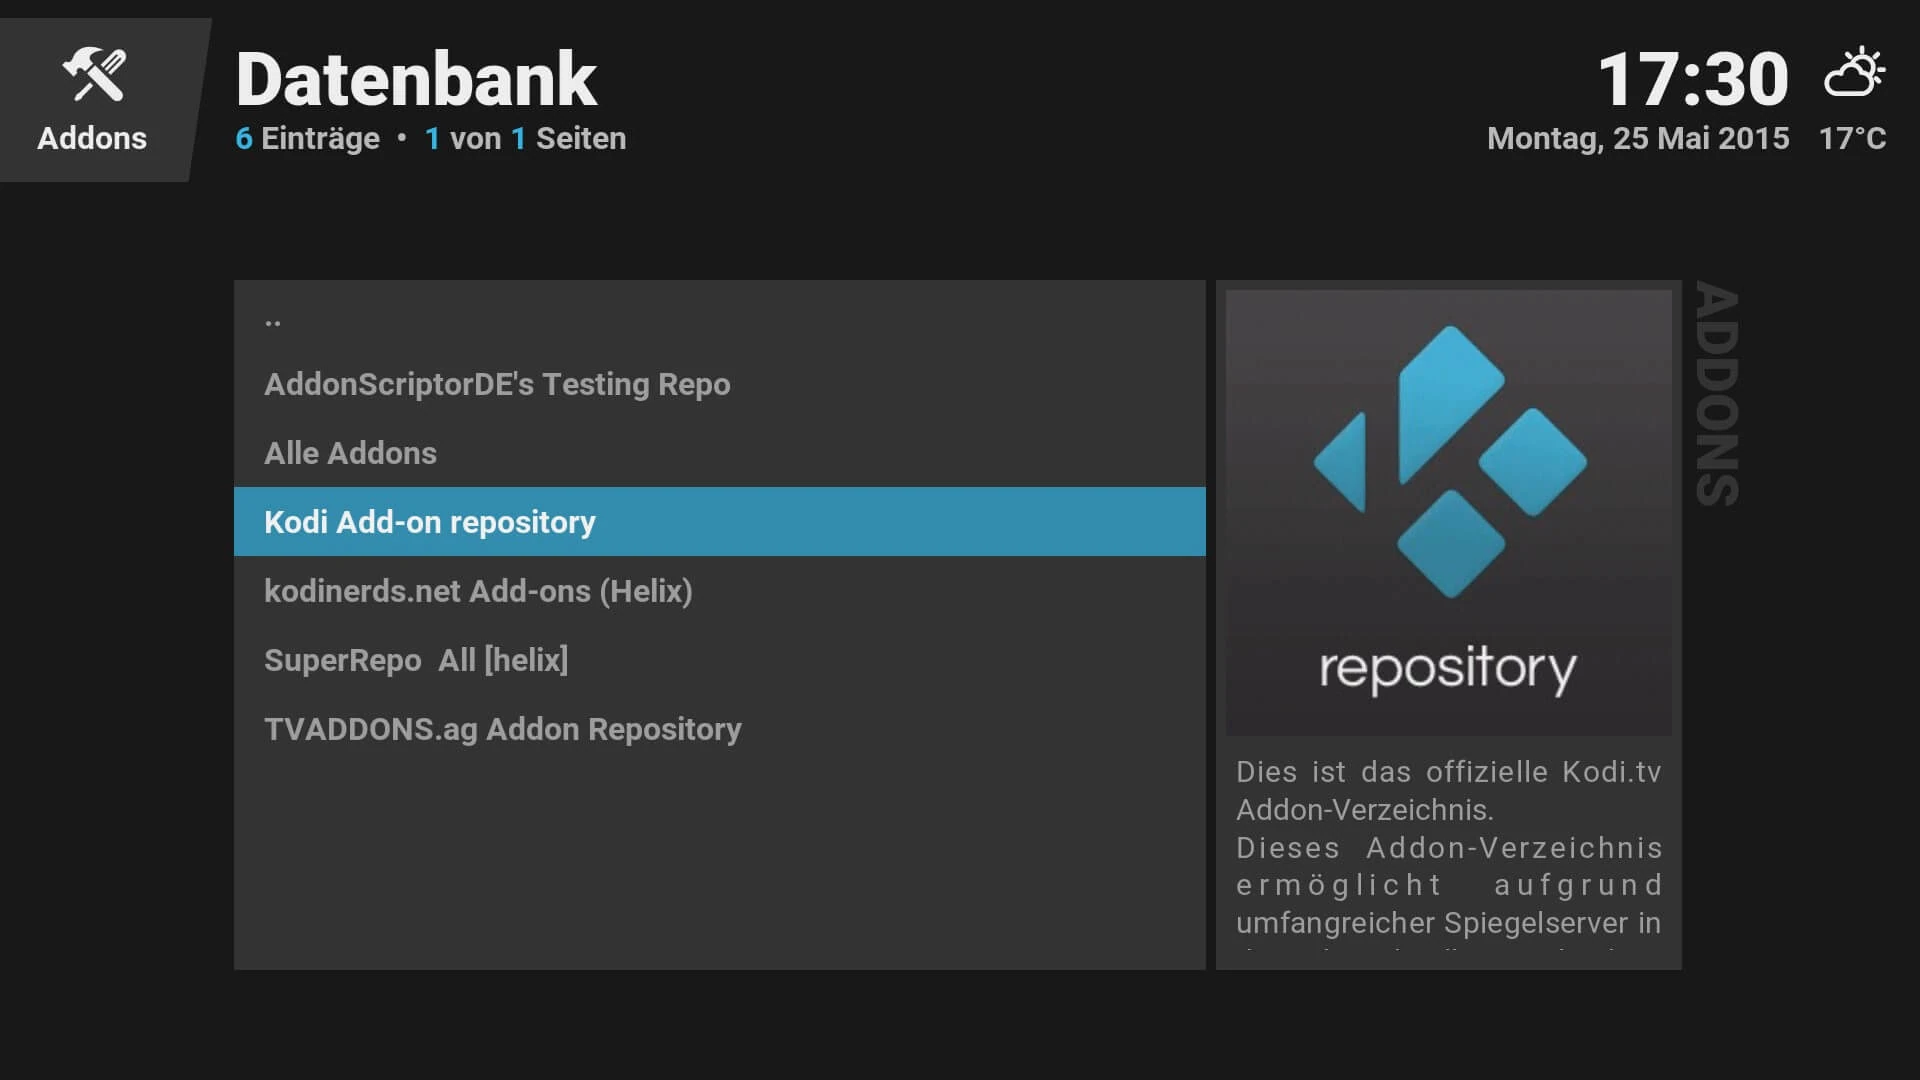This screenshot has height=1080, width=1920.
Task: Click the '6 Einträge' counter
Action: 307,138
